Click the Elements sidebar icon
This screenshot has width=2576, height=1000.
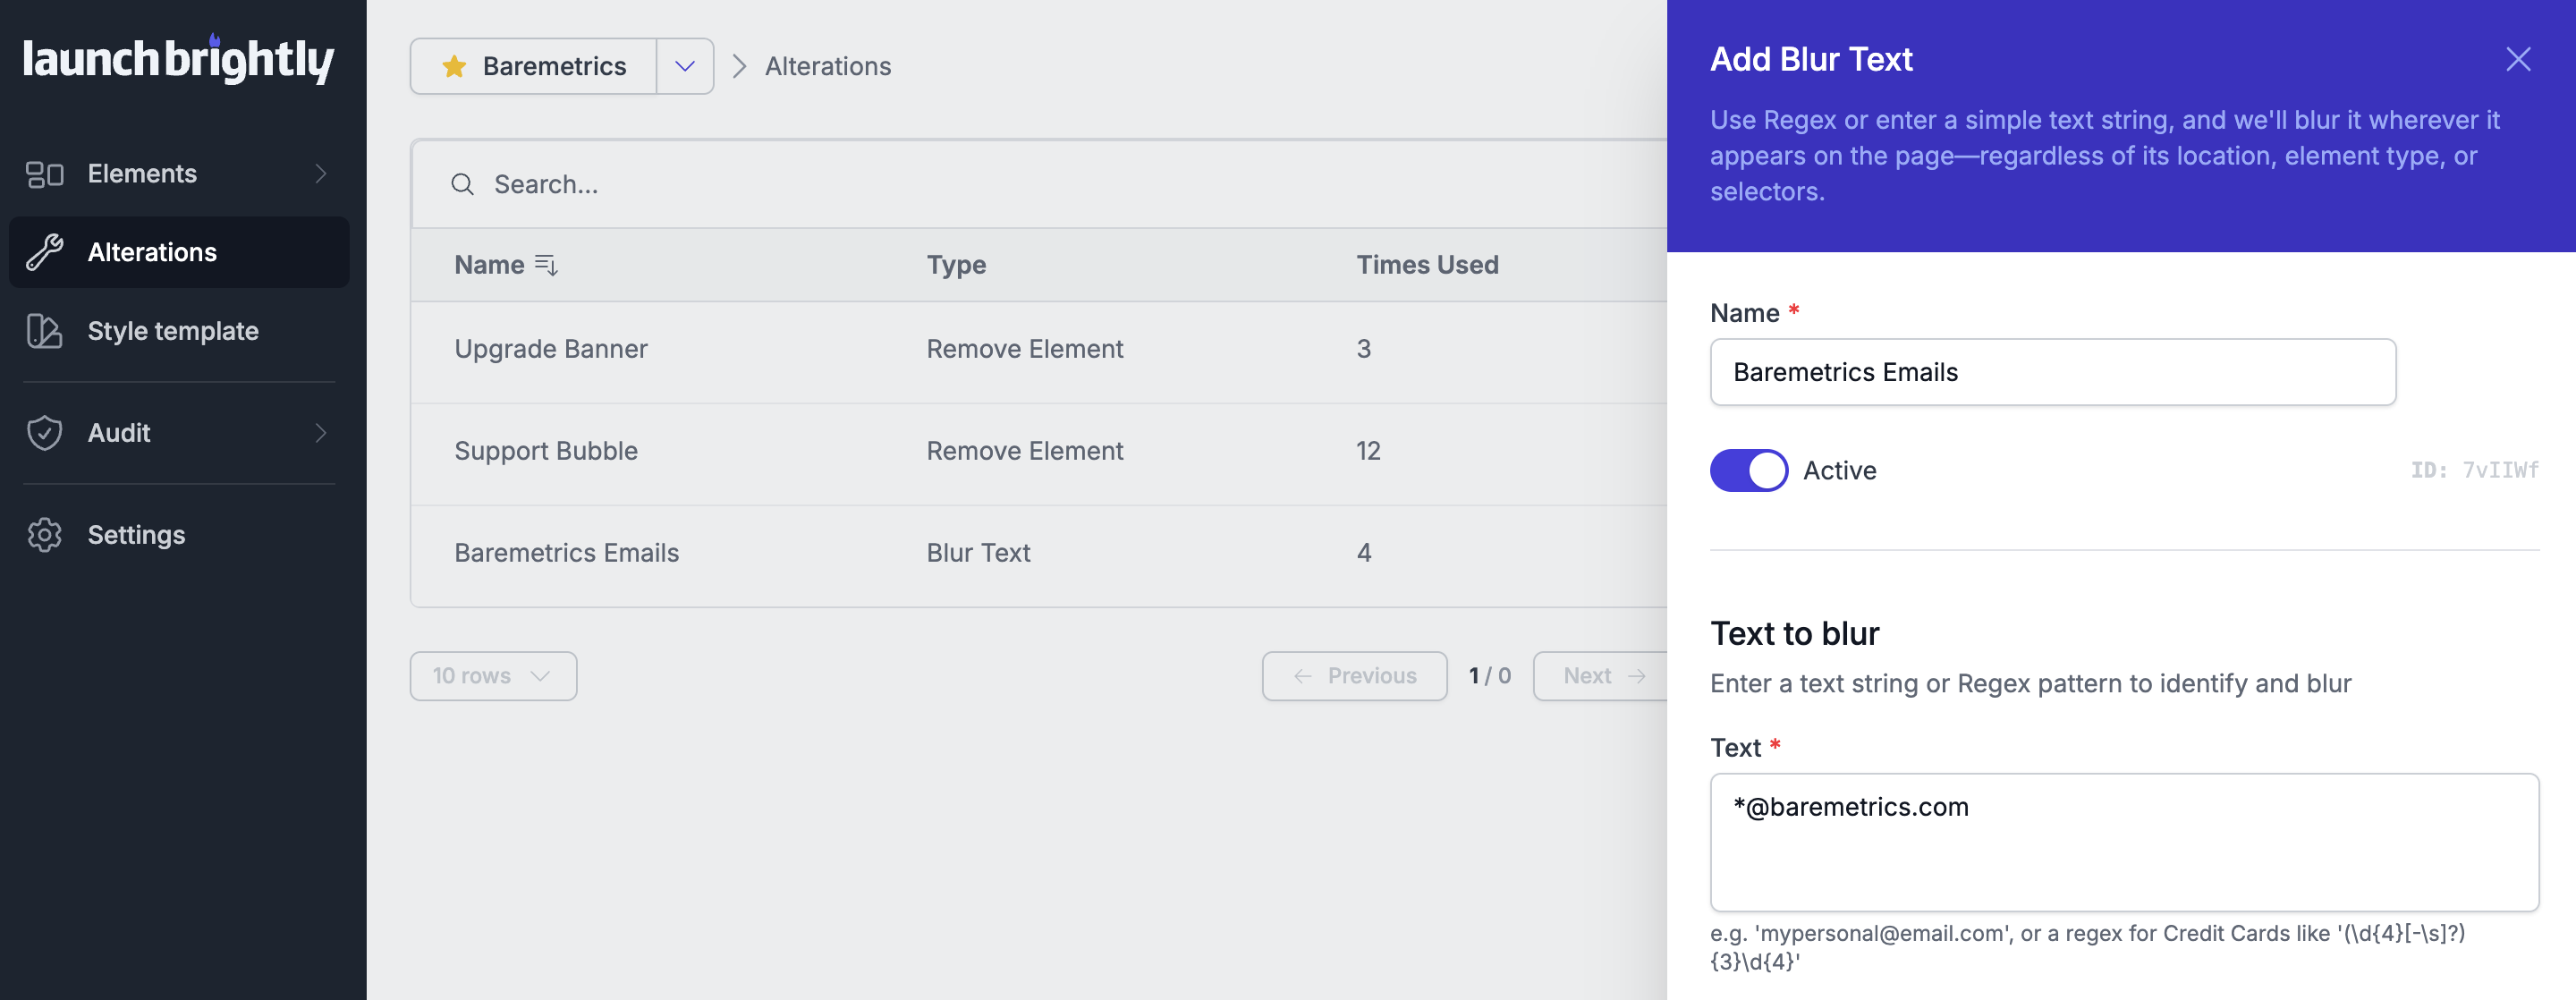45,174
